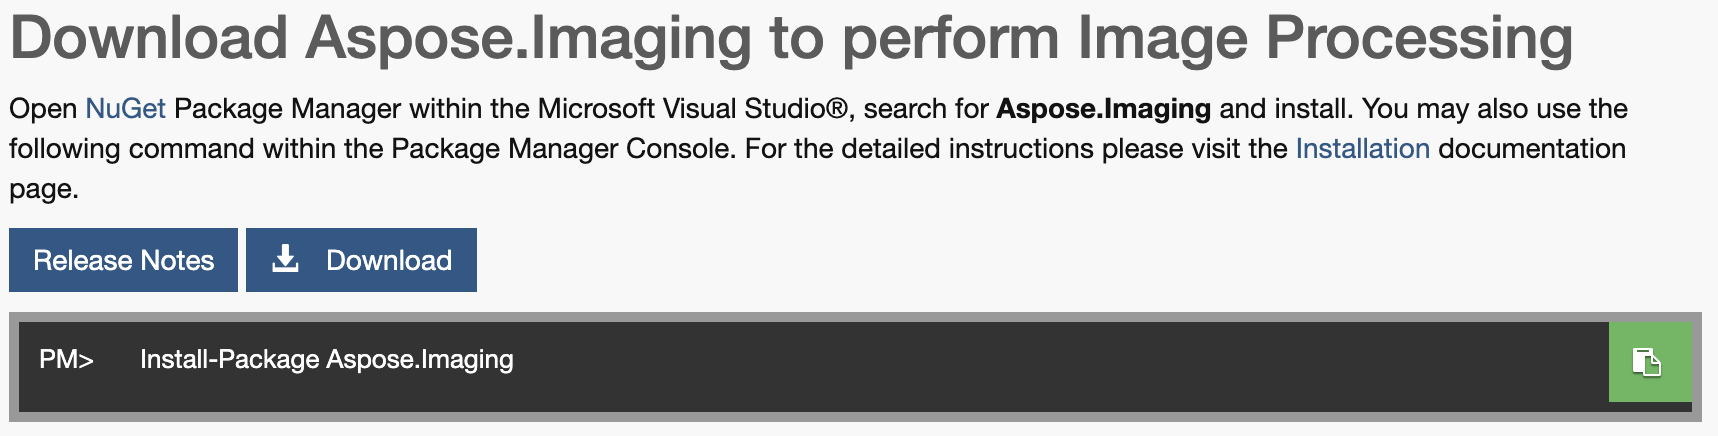Click the word Download in the page heading
This screenshot has height=436, width=1718.
(150, 38)
